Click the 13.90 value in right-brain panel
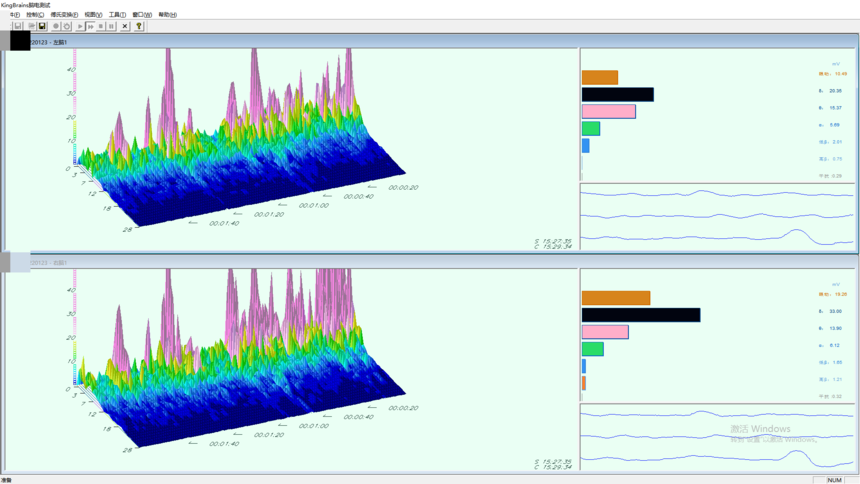This screenshot has height=484, width=860. pos(835,328)
